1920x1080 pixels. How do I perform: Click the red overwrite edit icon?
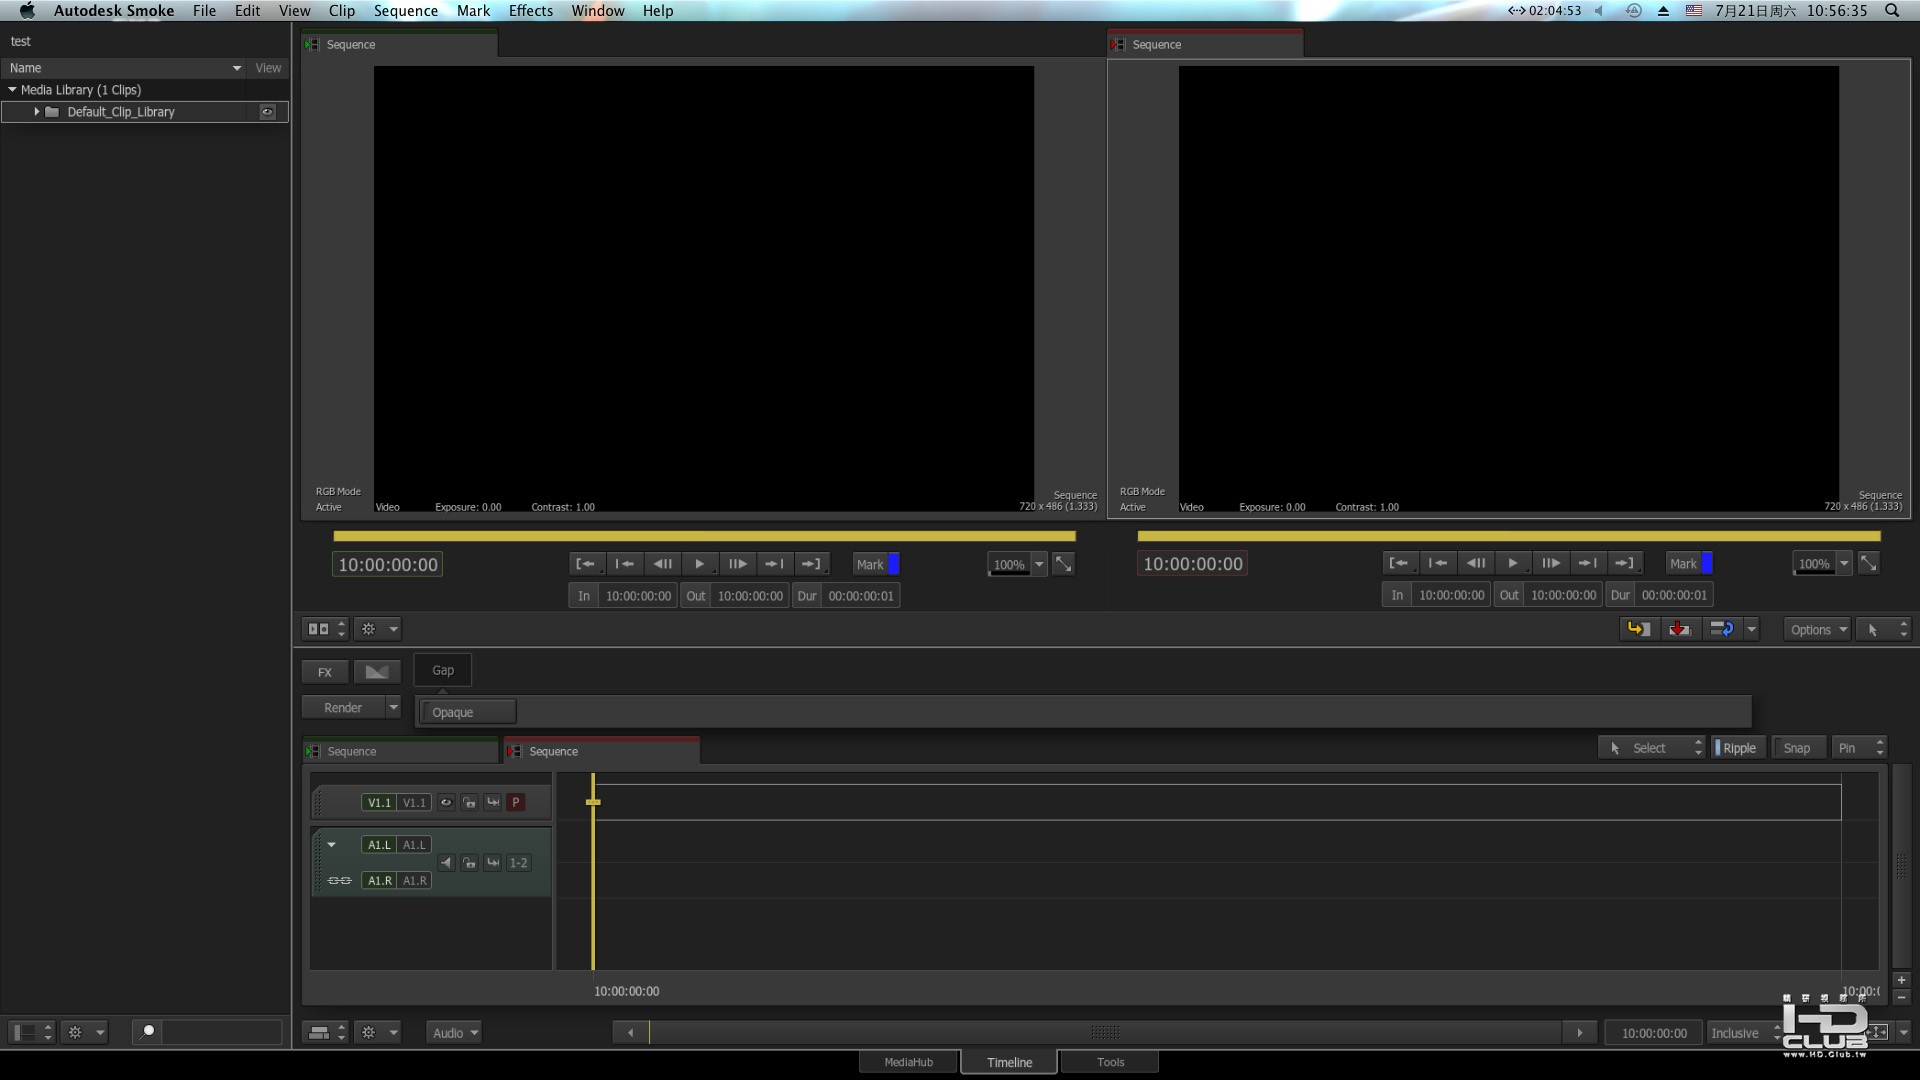click(1680, 629)
